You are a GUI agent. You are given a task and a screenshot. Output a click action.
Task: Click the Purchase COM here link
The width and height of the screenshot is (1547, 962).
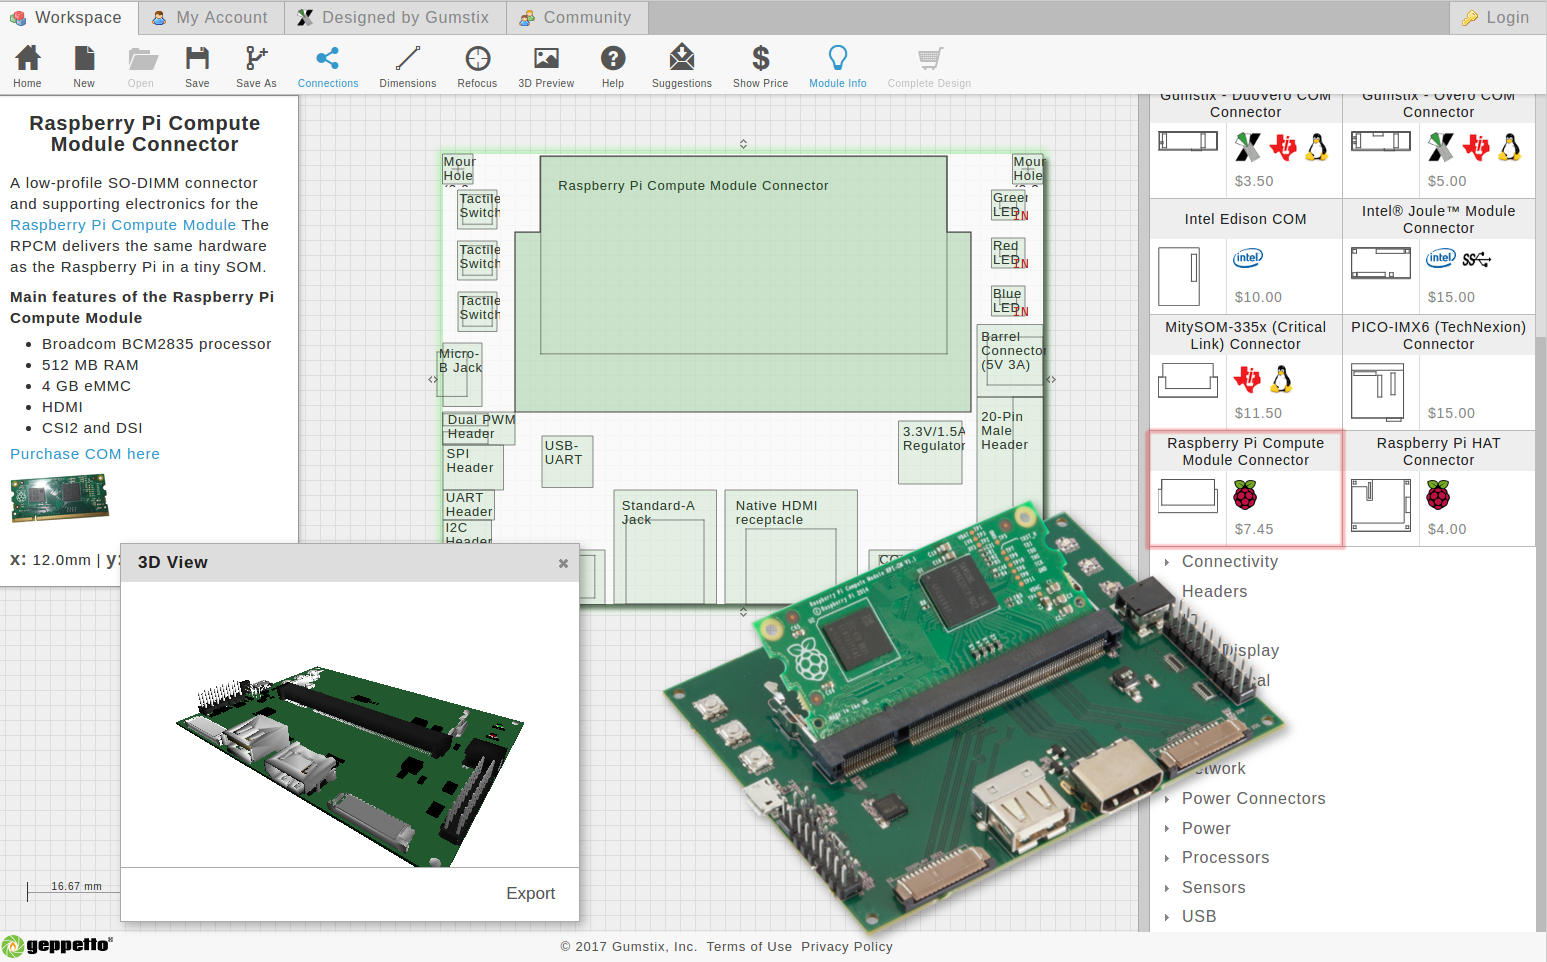(85, 454)
